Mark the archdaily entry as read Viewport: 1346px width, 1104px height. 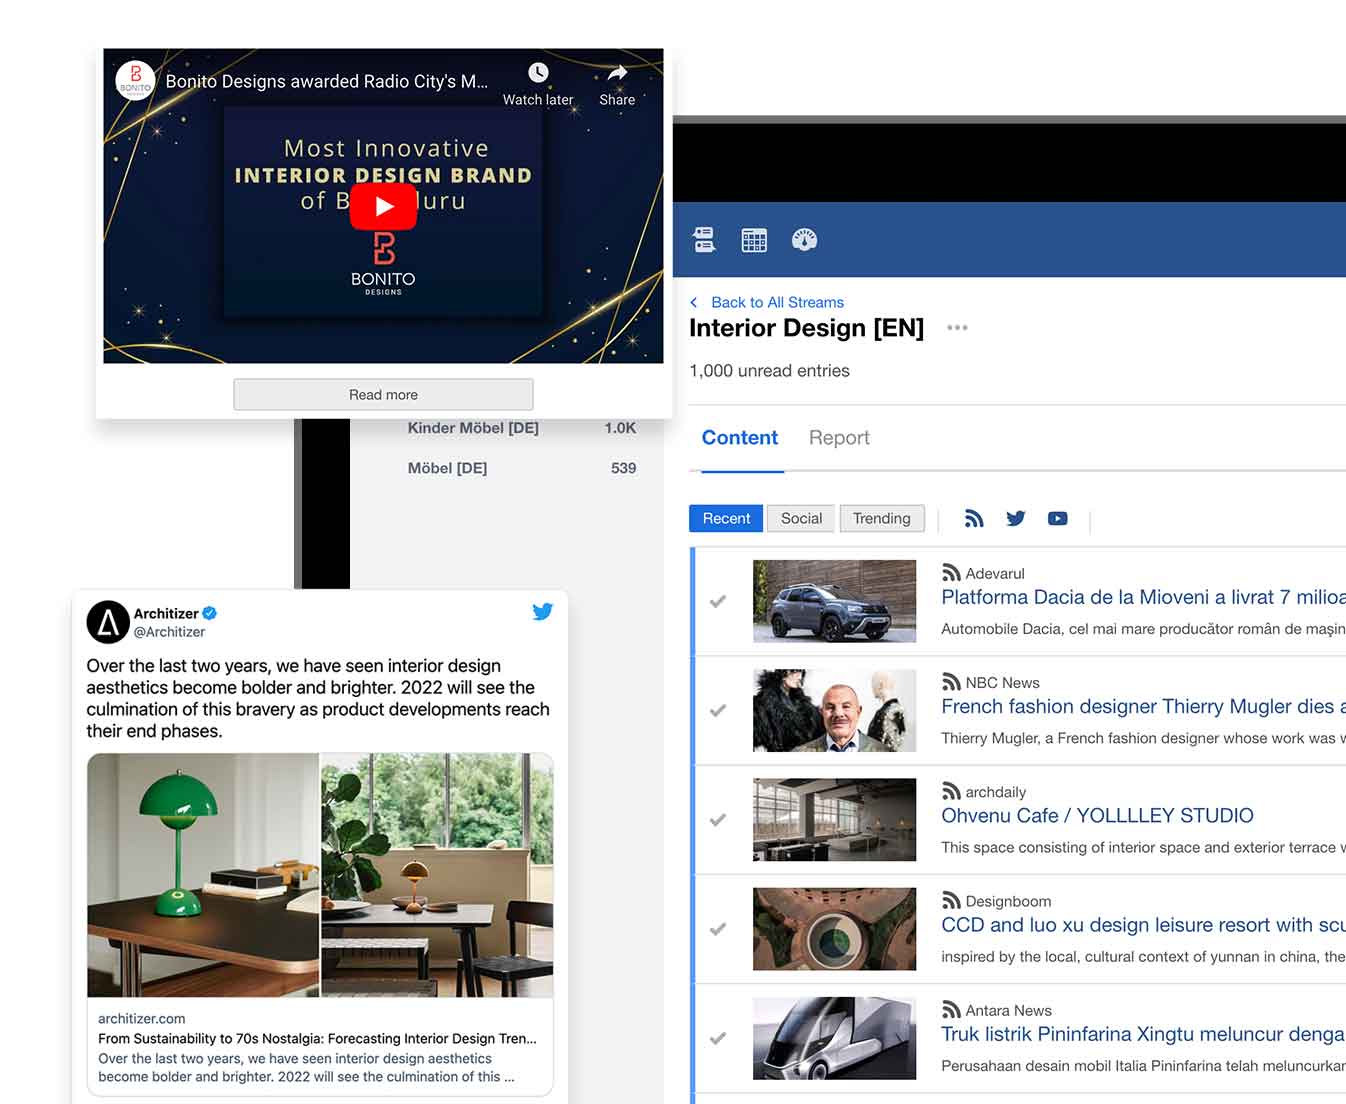point(718,819)
